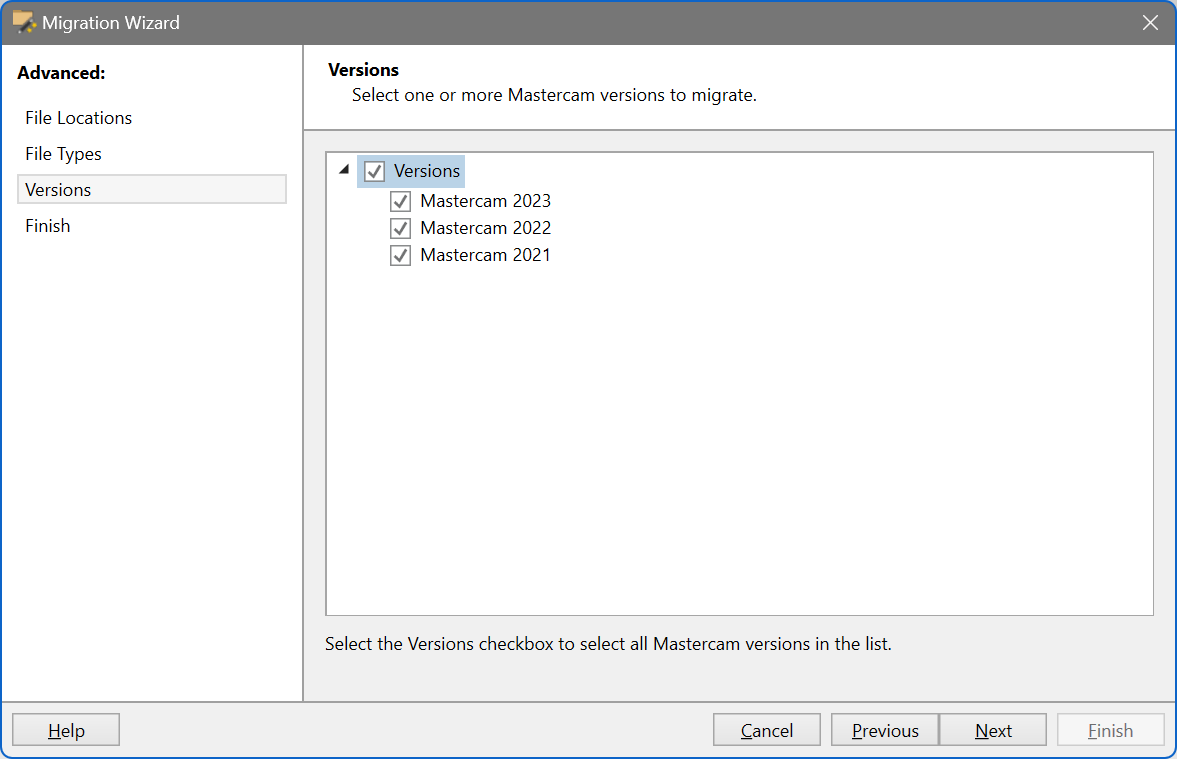Go to the File Locations step
This screenshot has width=1177, height=759.
click(x=78, y=118)
